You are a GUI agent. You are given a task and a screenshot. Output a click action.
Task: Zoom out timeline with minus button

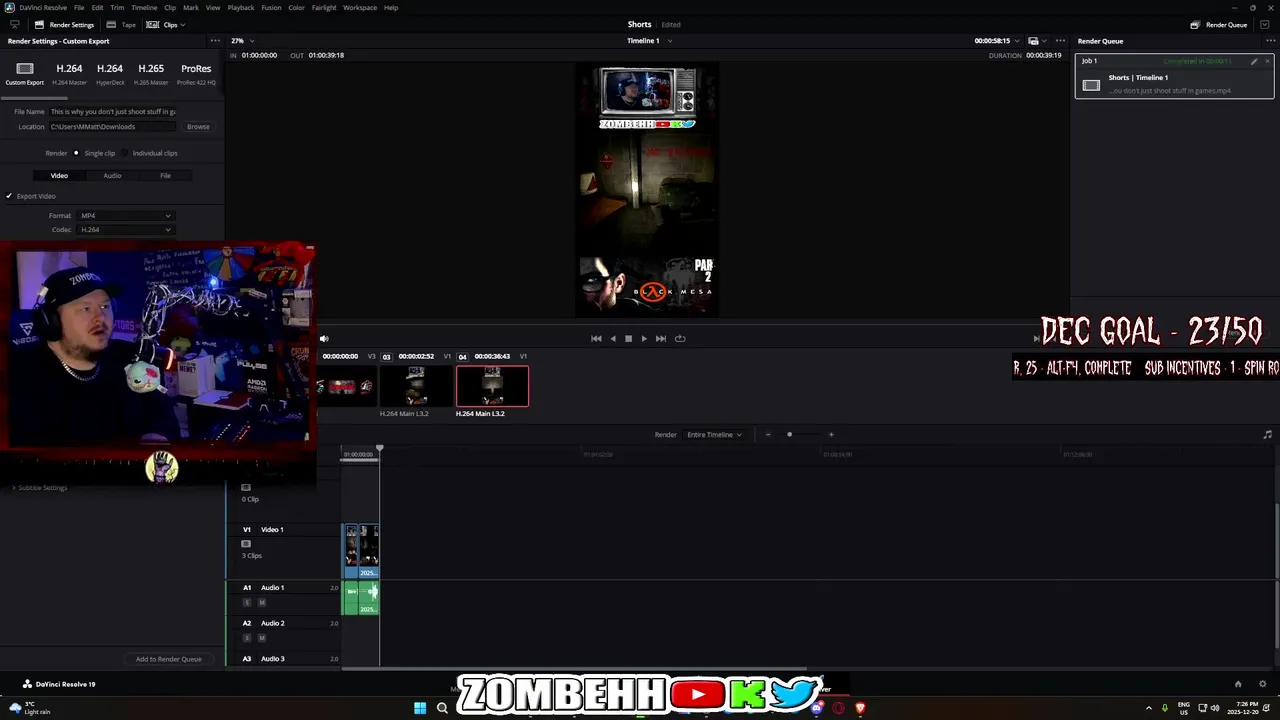tap(768, 434)
